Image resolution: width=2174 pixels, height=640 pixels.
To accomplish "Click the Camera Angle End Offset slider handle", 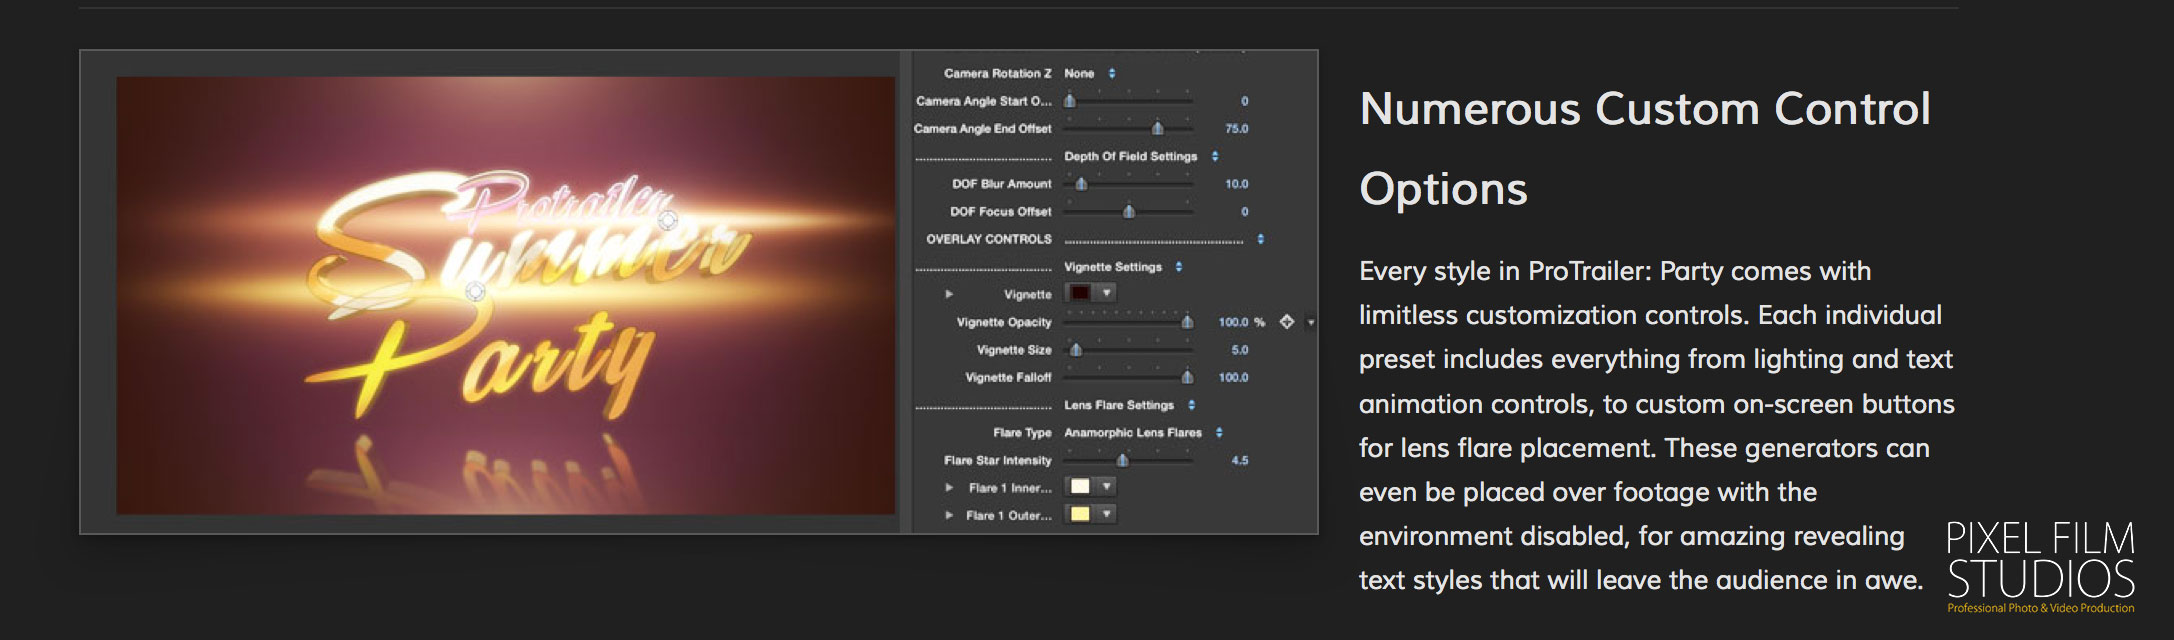I will click(1157, 129).
